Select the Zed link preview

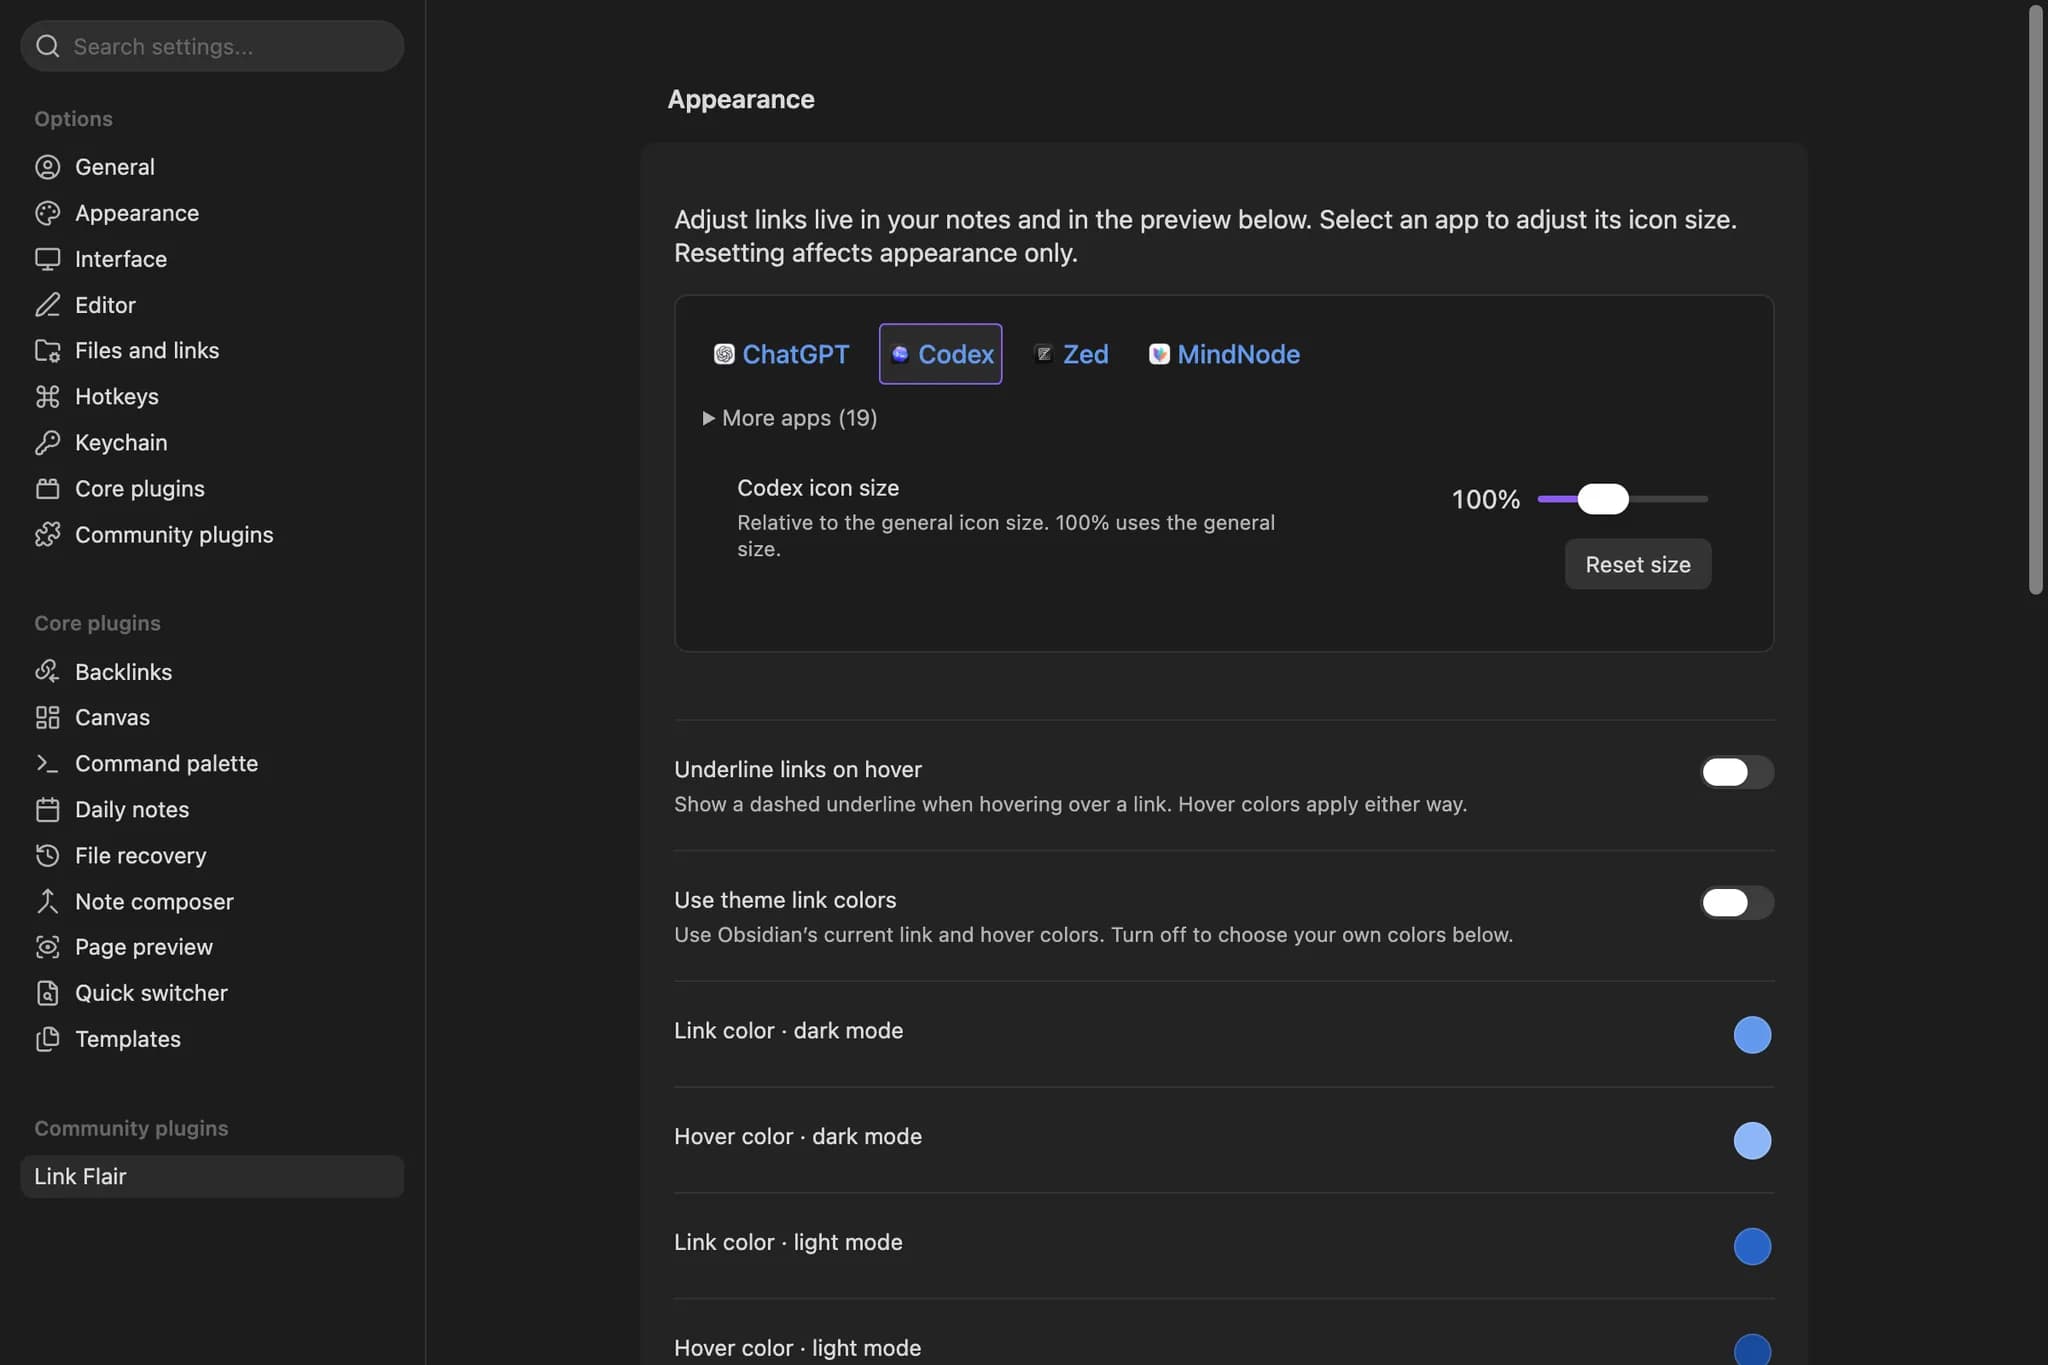click(1071, 354)
